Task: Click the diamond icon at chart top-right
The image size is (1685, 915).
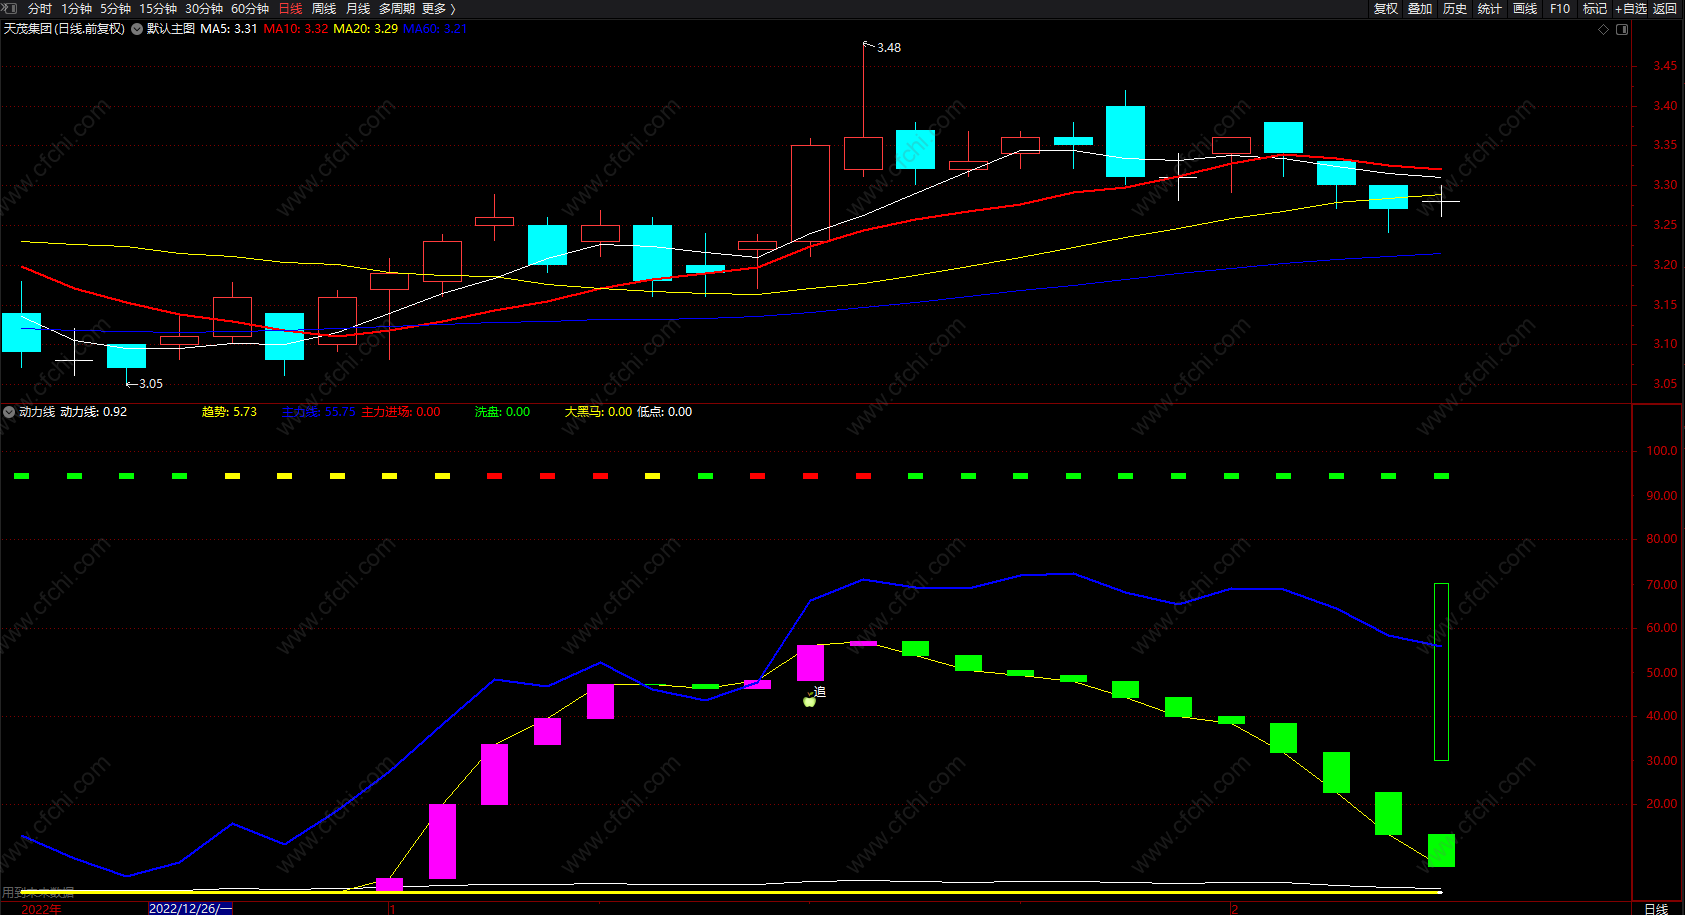Action: click(1604, 30)
